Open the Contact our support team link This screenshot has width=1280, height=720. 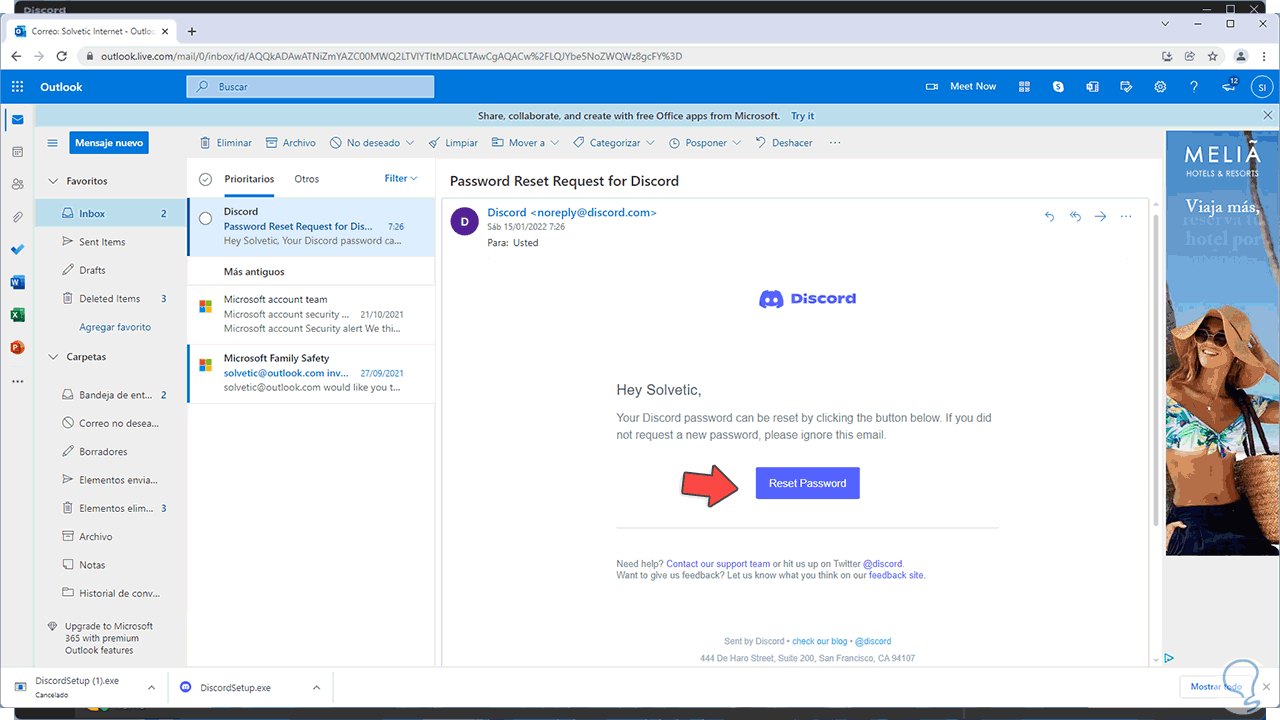[718, 564]
